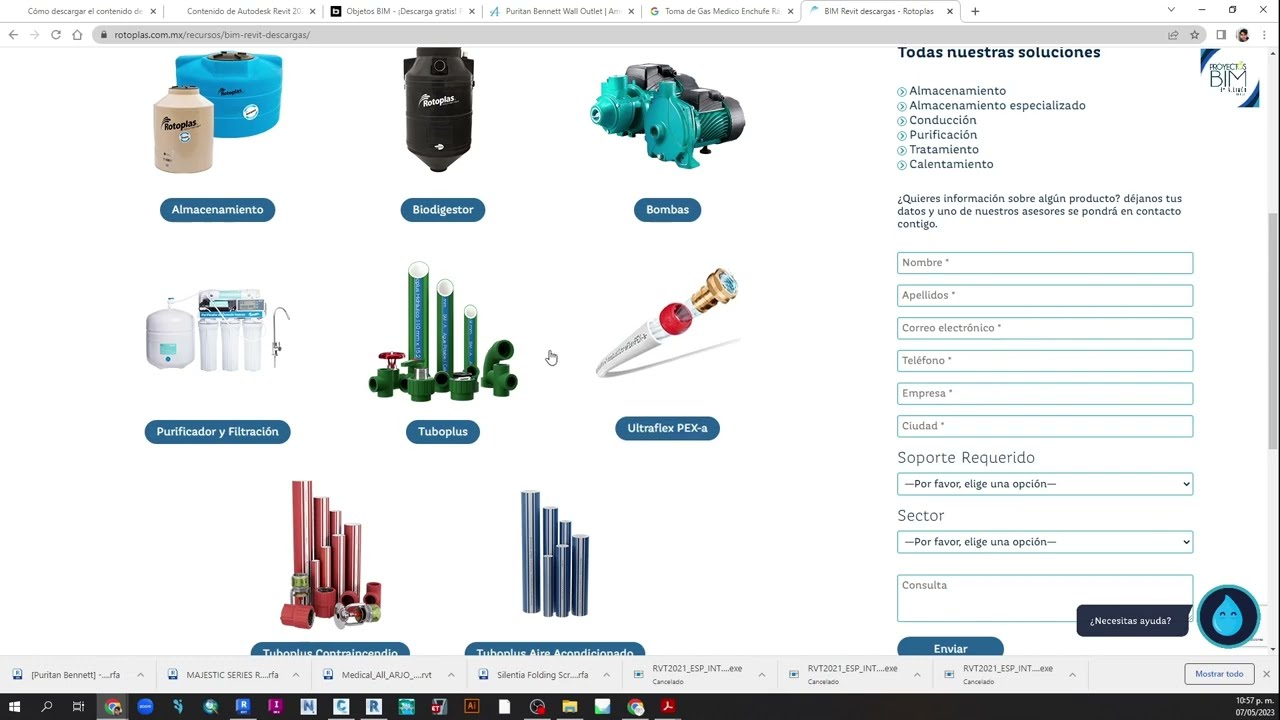This screenshot has width=1280, height=720.
Task: Close the Toma de Gas Medico tab
Action: point(791,12)
